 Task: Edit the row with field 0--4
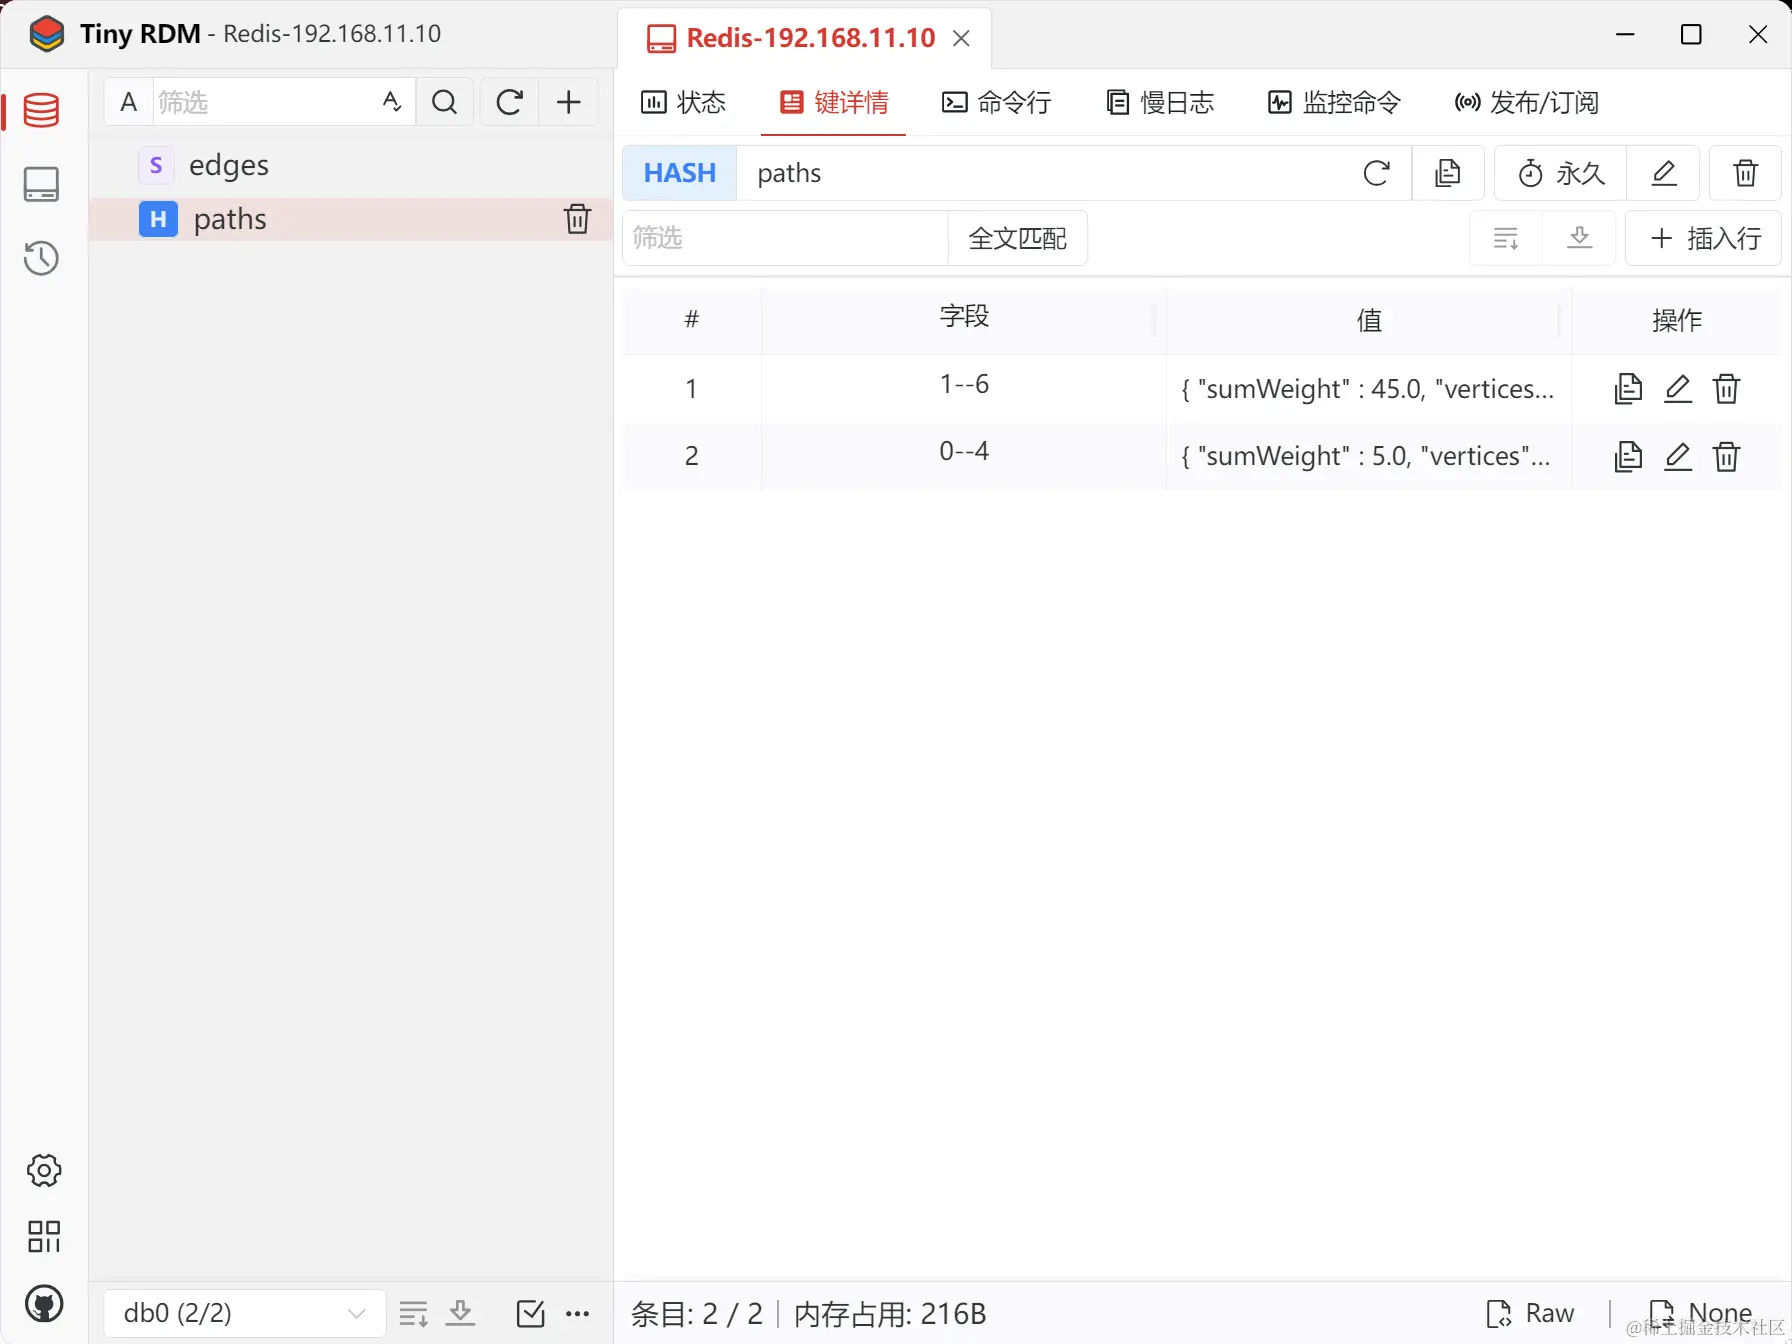pos(1678,456)
